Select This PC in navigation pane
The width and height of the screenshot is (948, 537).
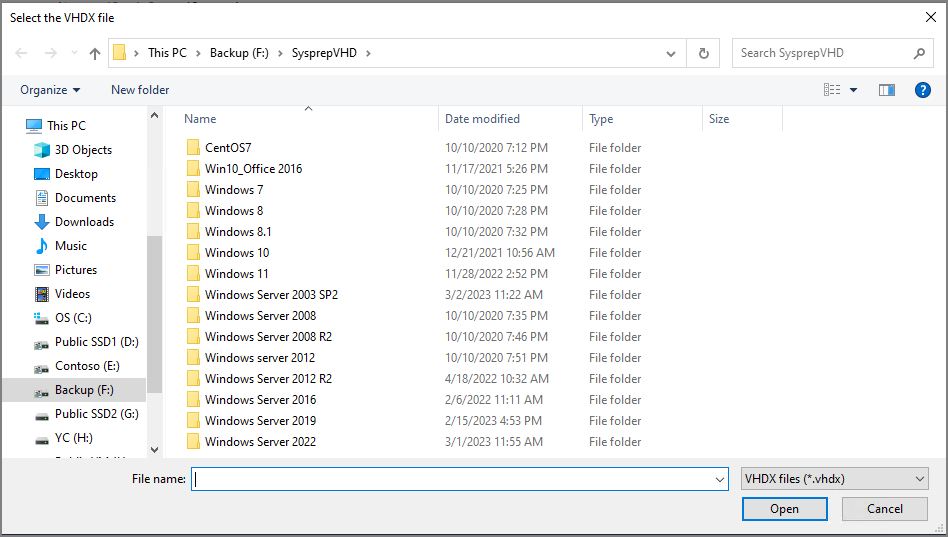tap(67, 126)
